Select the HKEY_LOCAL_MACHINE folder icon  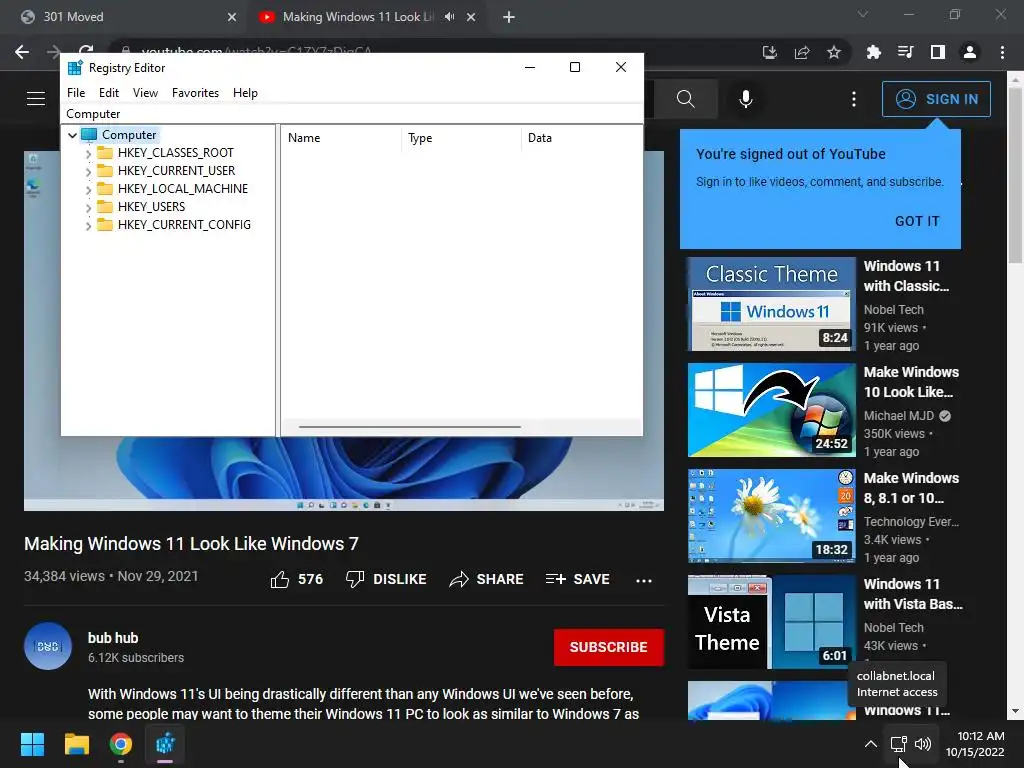[x=104, y=189]
